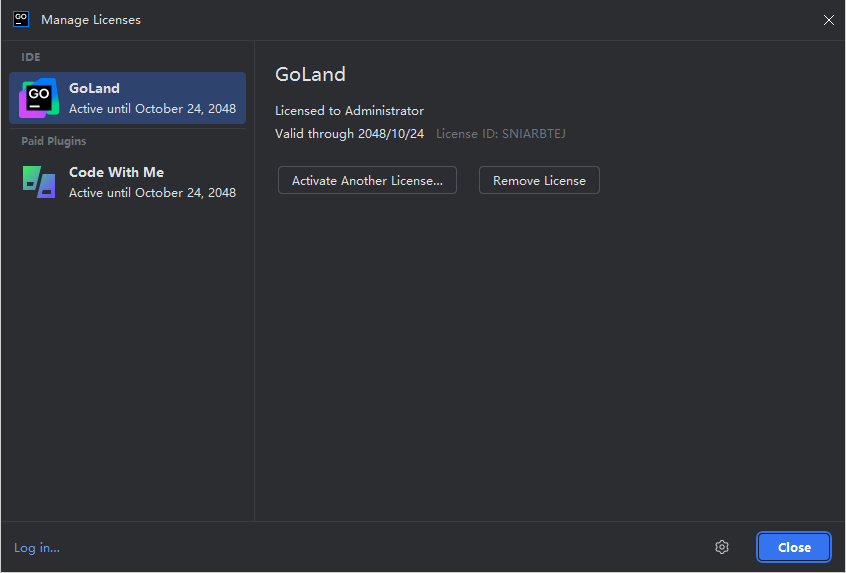Click the Manage Licenses window title
846x573 pixels.
click(91, 20)
